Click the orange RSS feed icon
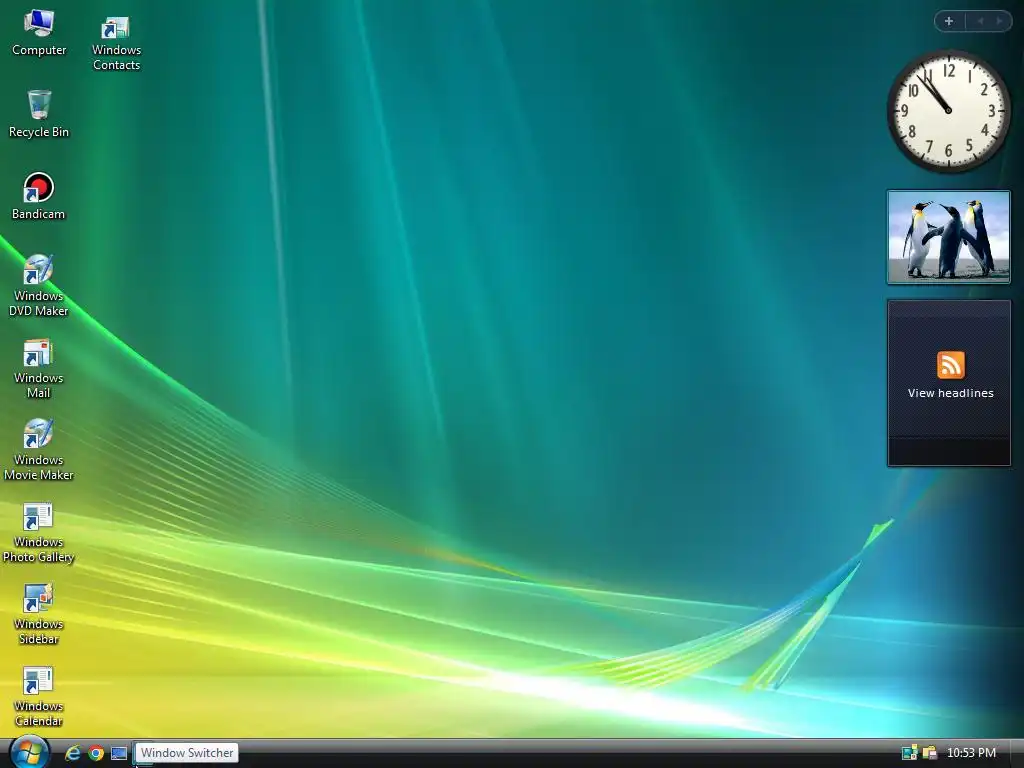This screenshot has width=1024, height=768. tap(950, 364)
